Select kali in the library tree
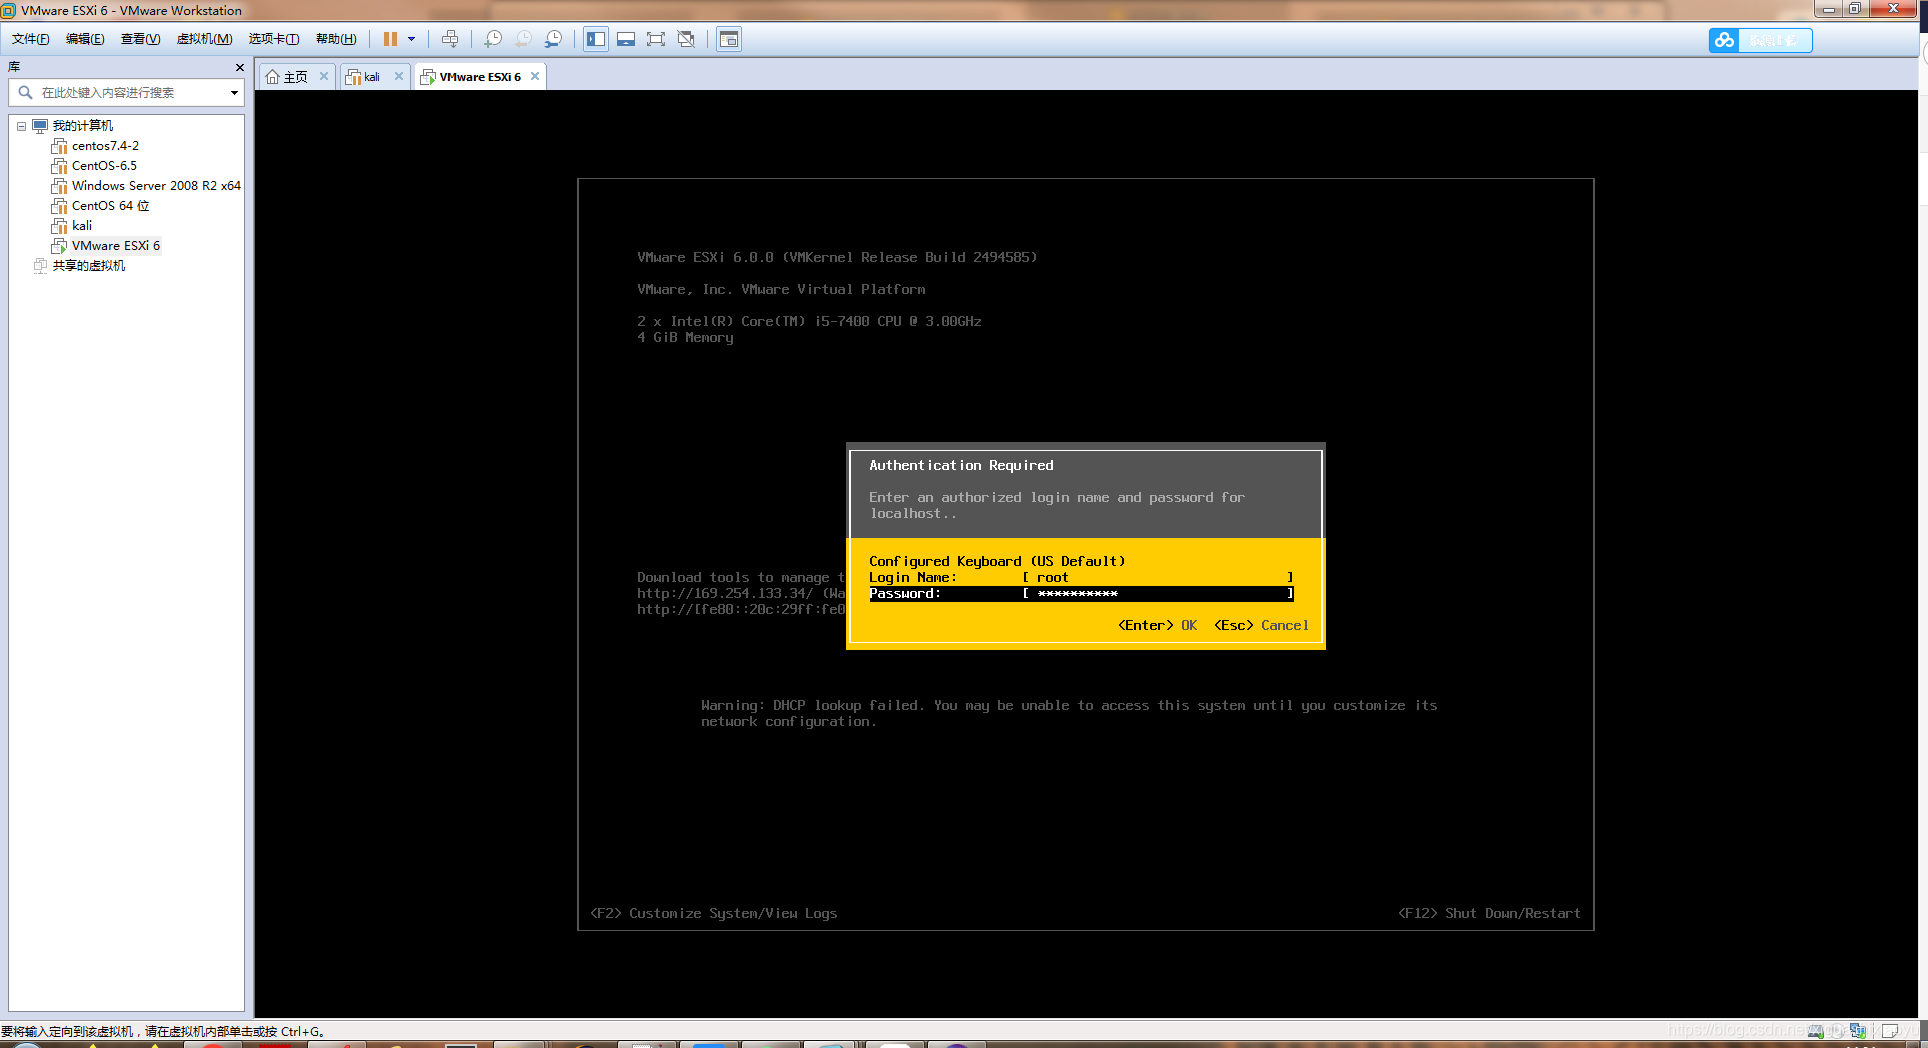Image resolution: width=1928 pixels, height=1048 pixels. click(82, 226)
